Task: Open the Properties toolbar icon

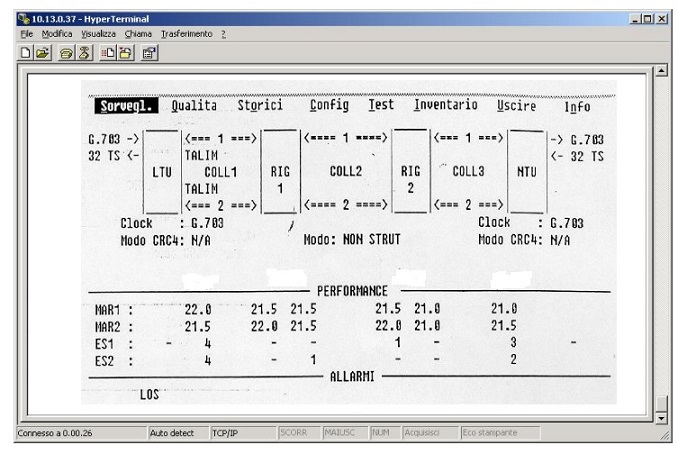Action: pyautogui.click(x=148, y=53)
